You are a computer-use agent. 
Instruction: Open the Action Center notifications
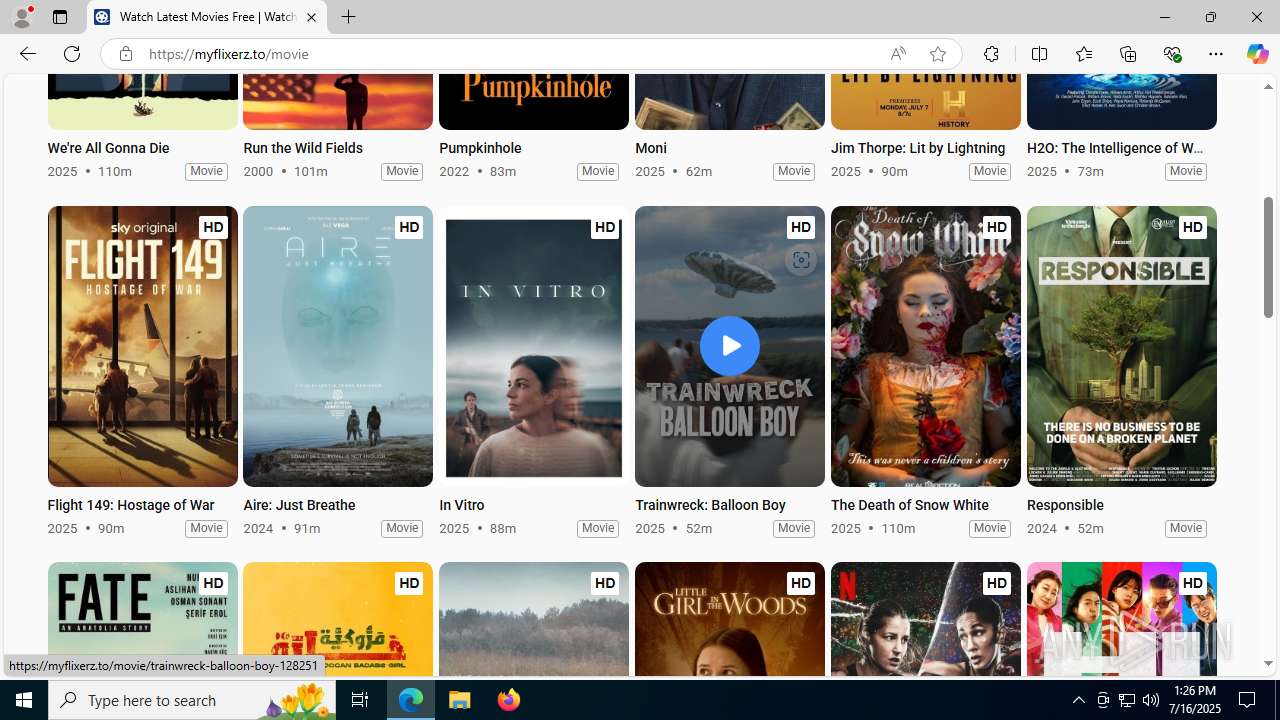[x=1248, y=700]
